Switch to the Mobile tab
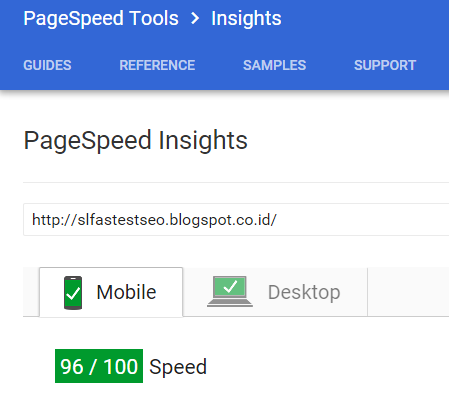 pyautogui.click(x=111, y=292)
